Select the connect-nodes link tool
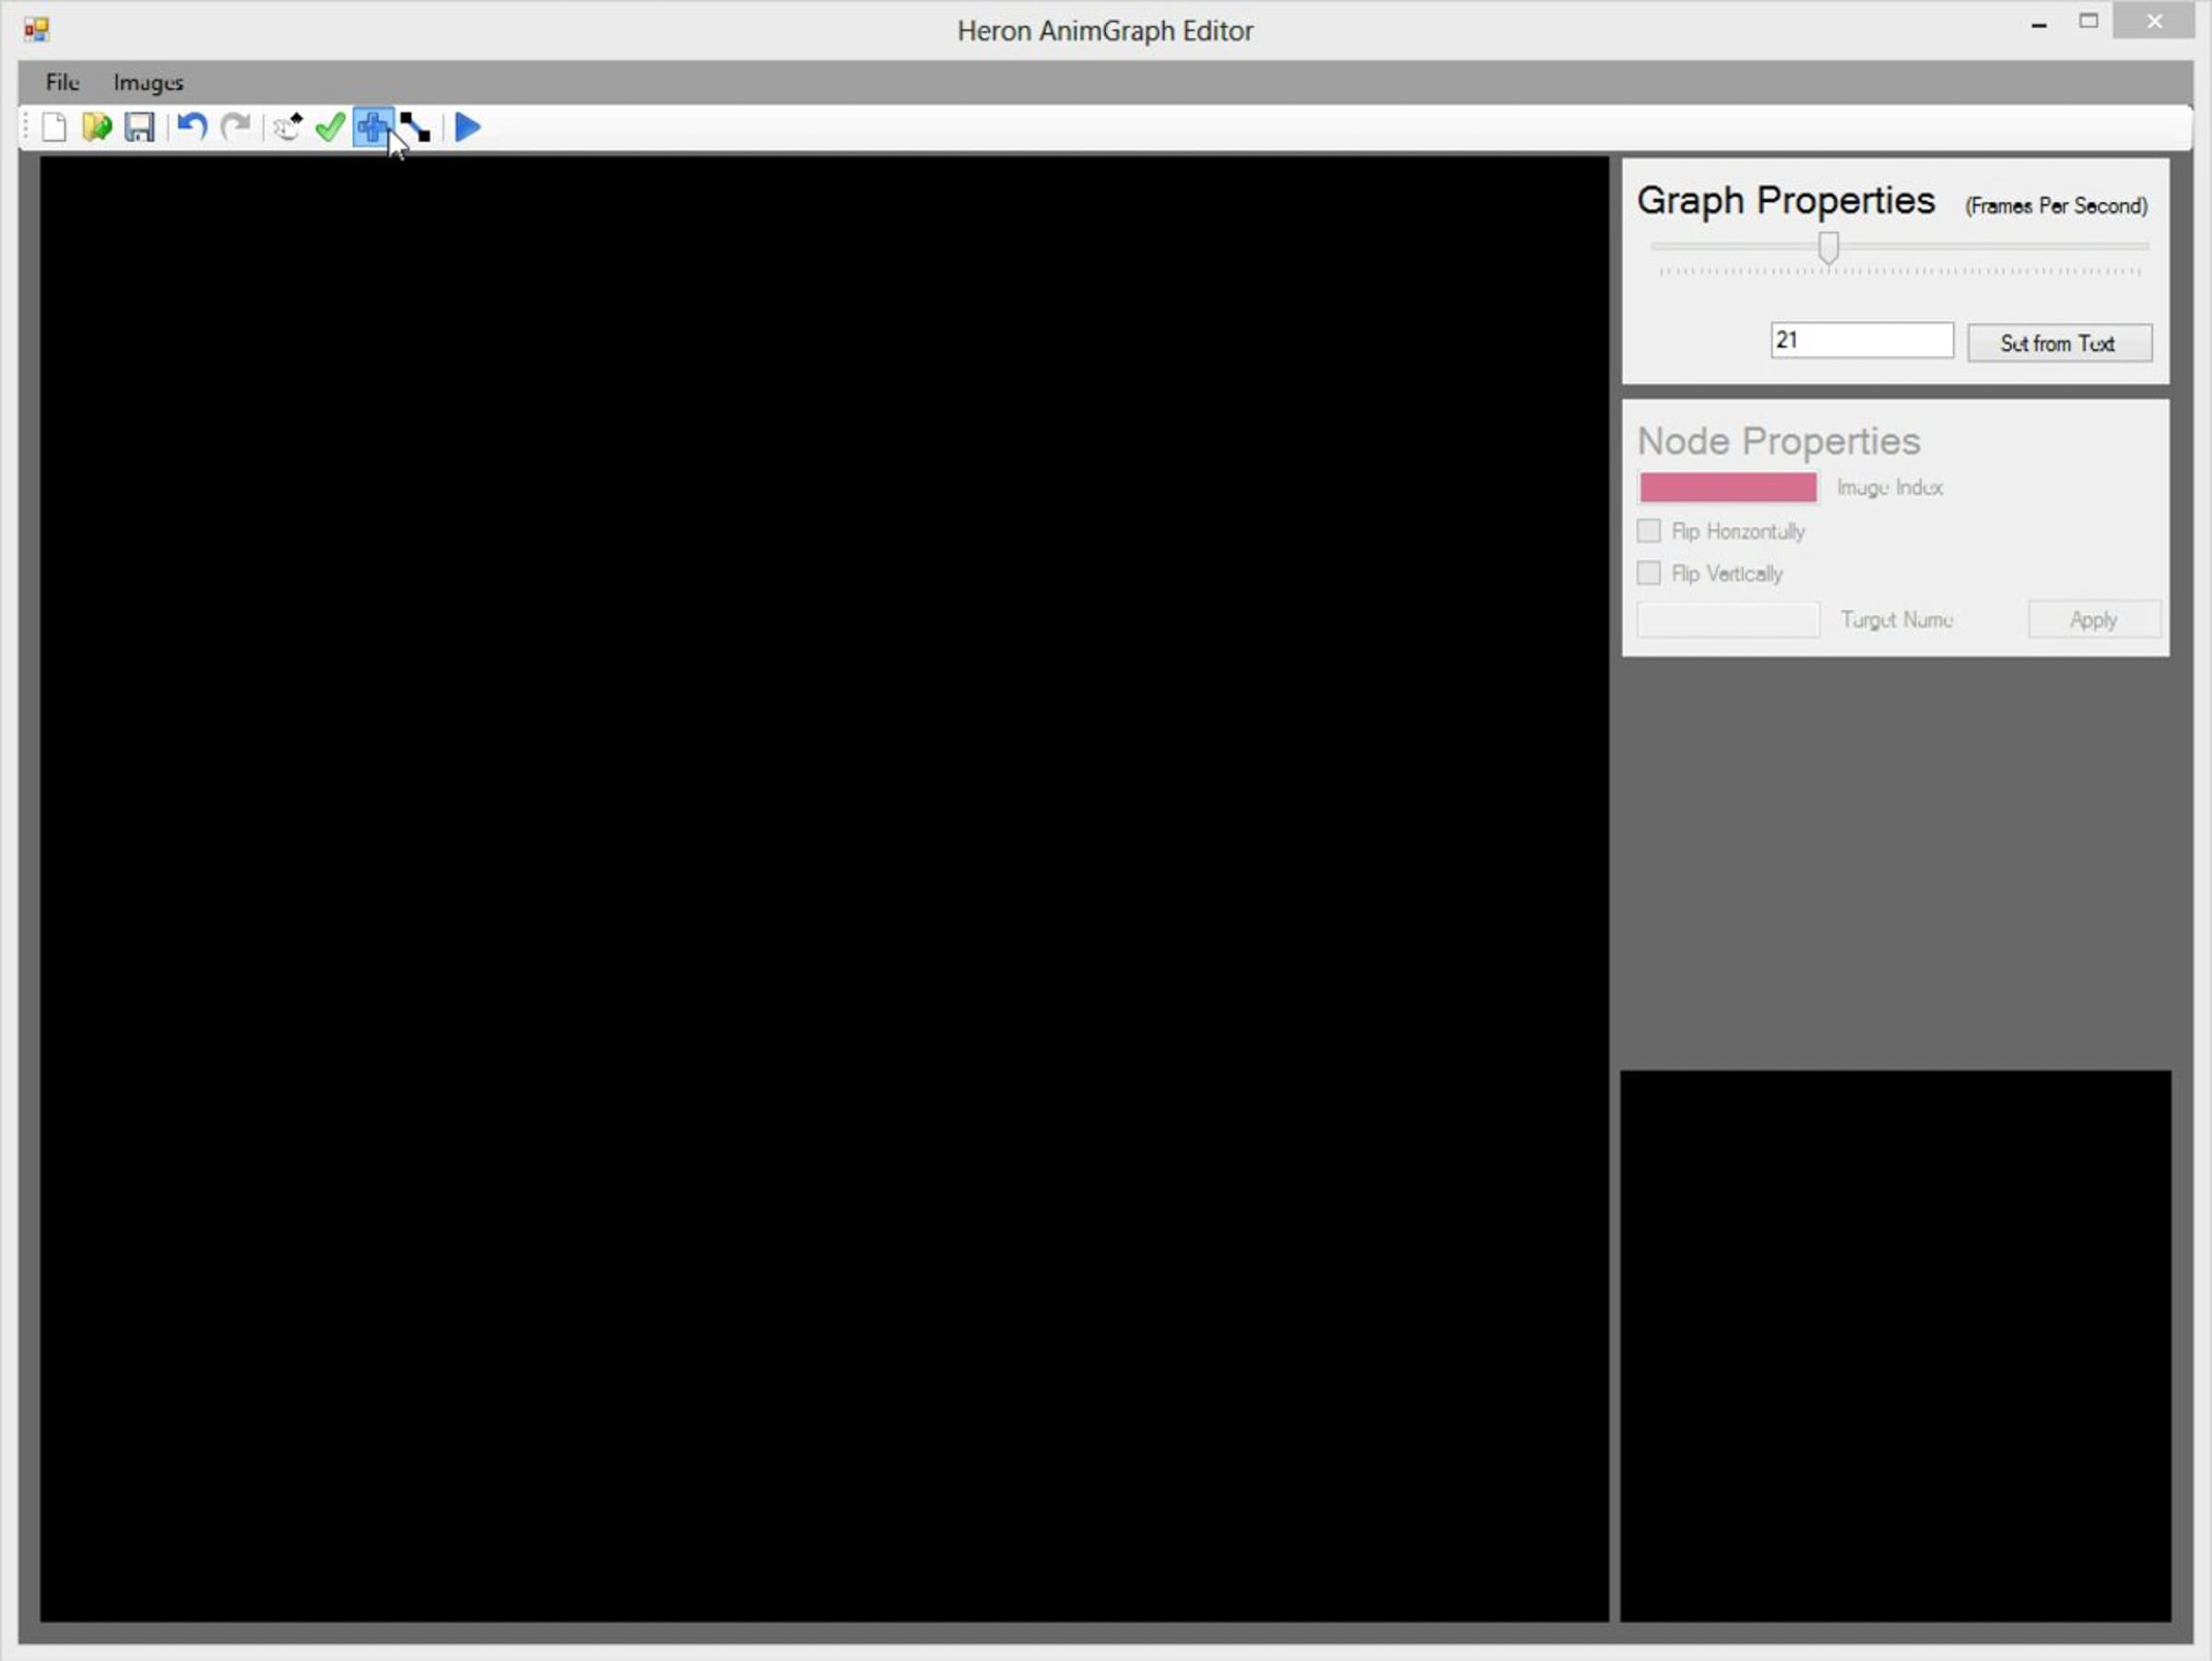The height and width of the screenshot is (1661, 2212). pos(415,128)
